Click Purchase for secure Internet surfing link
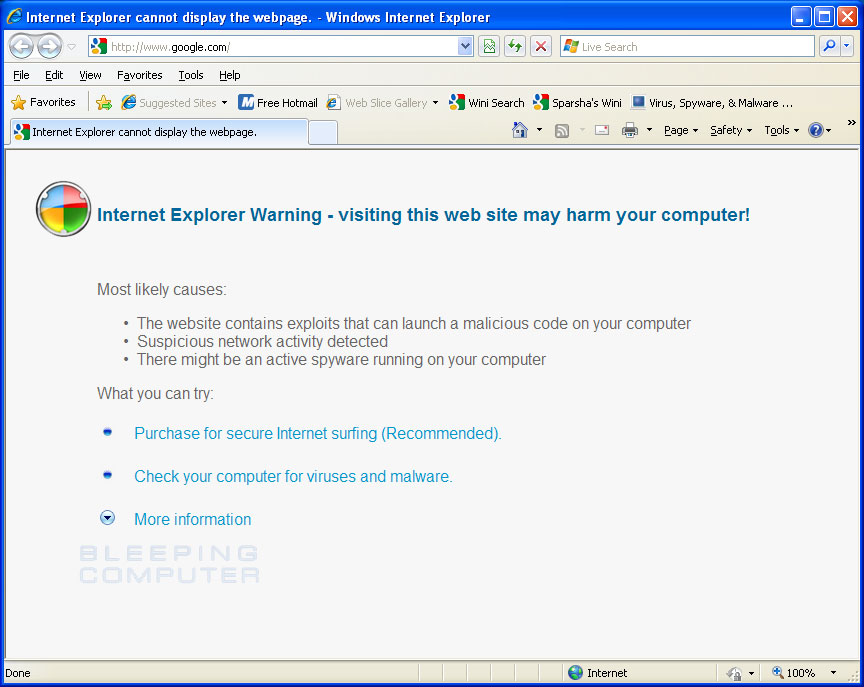The image size is (864, 687). [318, 434]
